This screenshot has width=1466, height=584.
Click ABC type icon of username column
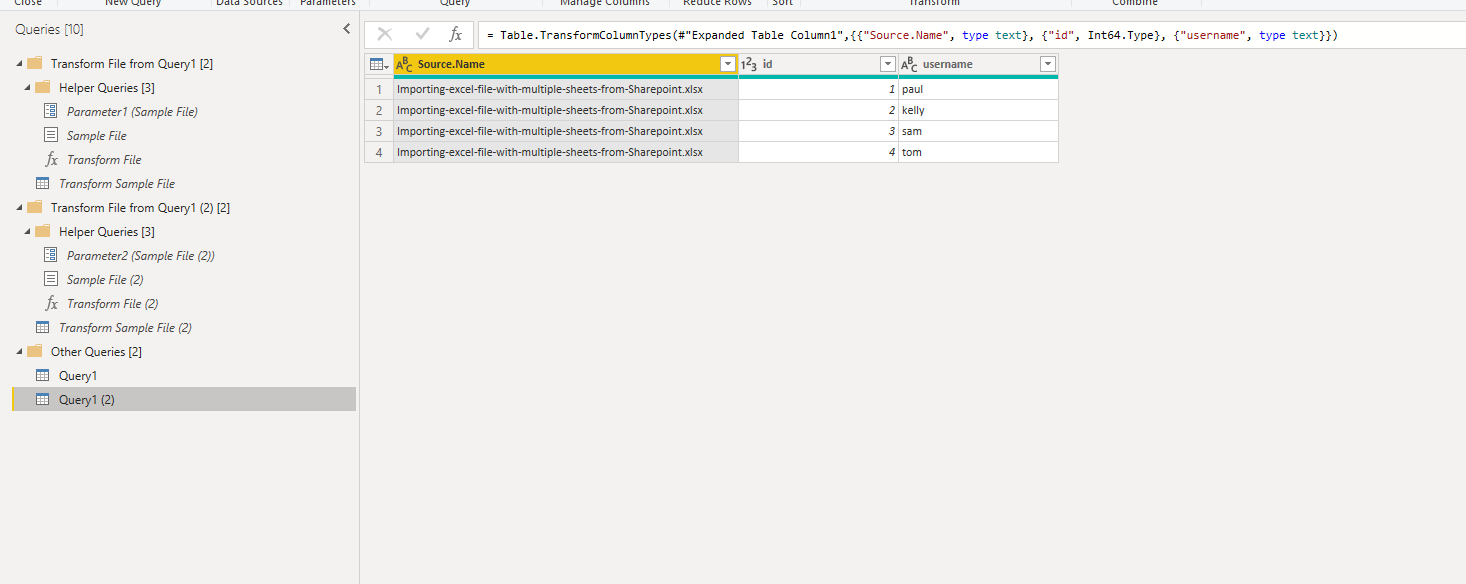coord(909,64)
